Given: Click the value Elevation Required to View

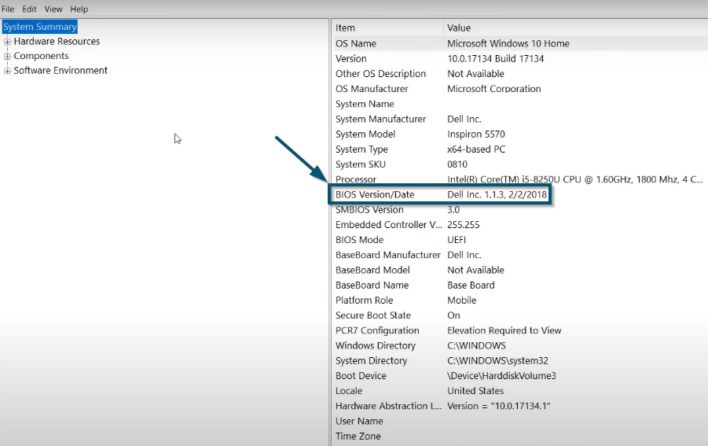Looking at the screenshot, I should point(504,330).
